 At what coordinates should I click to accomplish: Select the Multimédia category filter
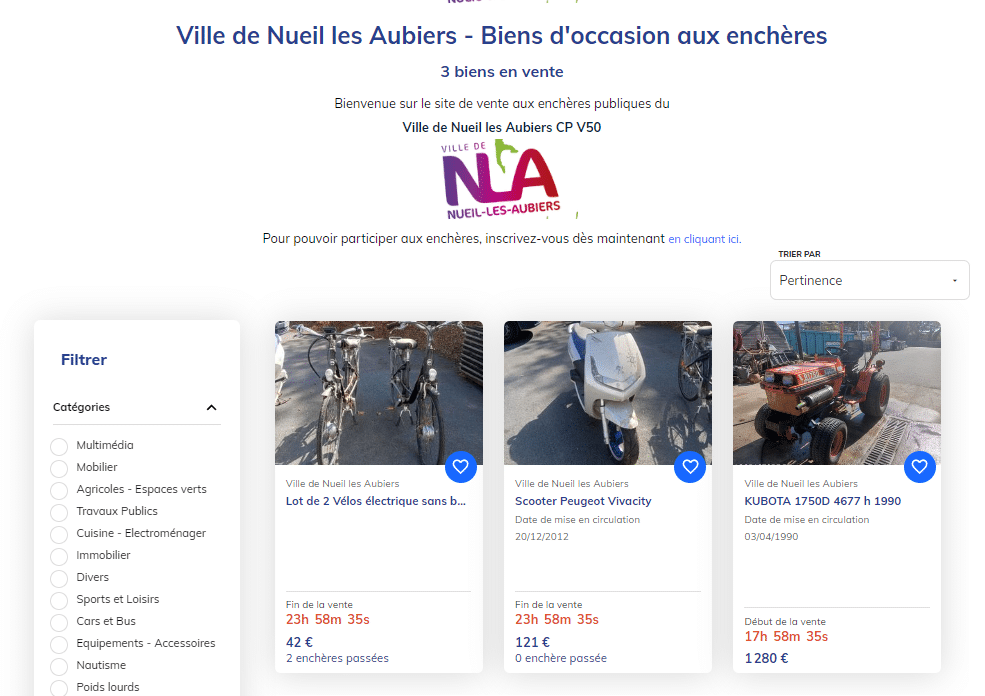60,446
